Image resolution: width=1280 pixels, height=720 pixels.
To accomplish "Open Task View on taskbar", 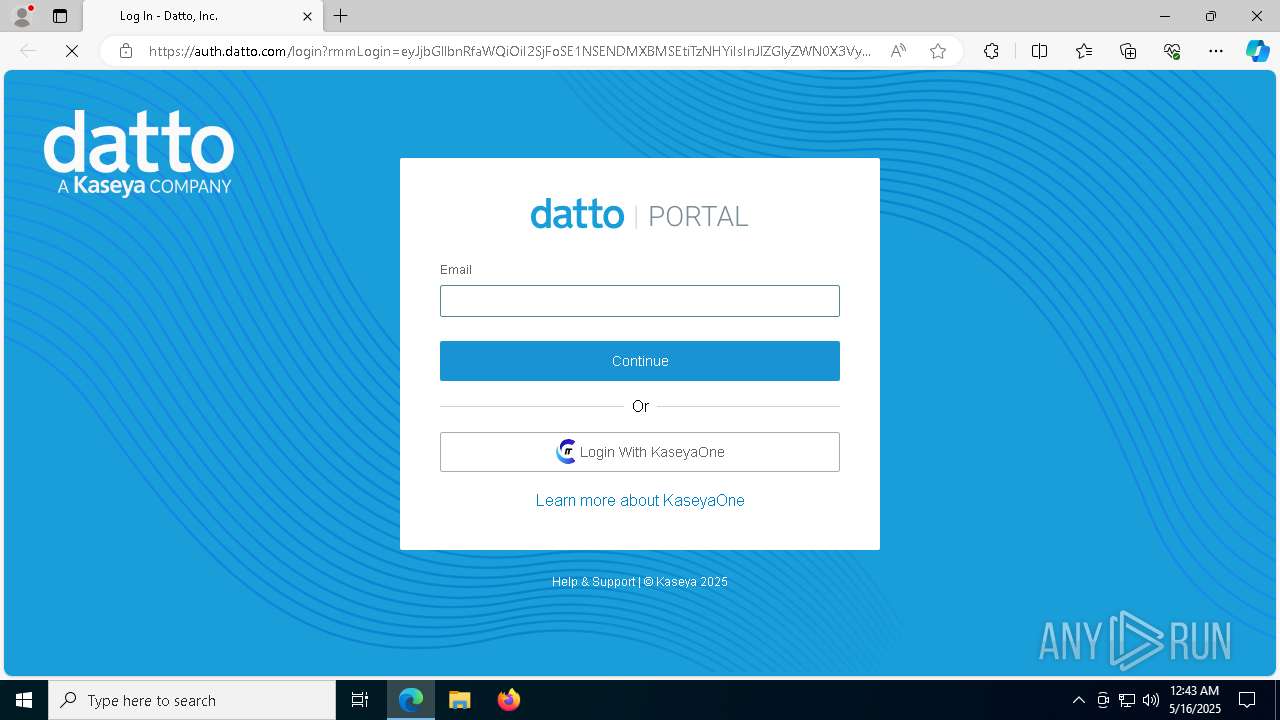I will (360, 700).
